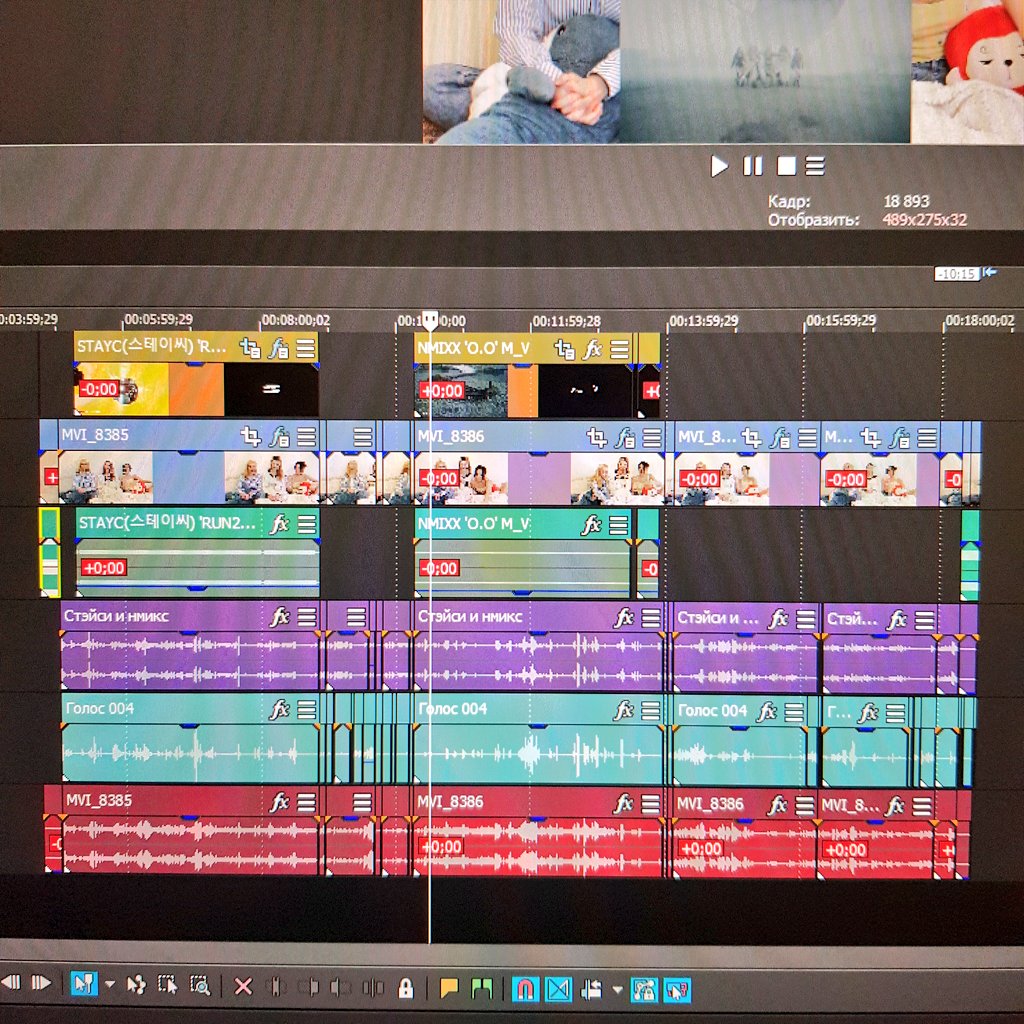Screen dimensions: 1024x1024
Task: Open menu of first Голос 004 event
Action: point(307,709)
